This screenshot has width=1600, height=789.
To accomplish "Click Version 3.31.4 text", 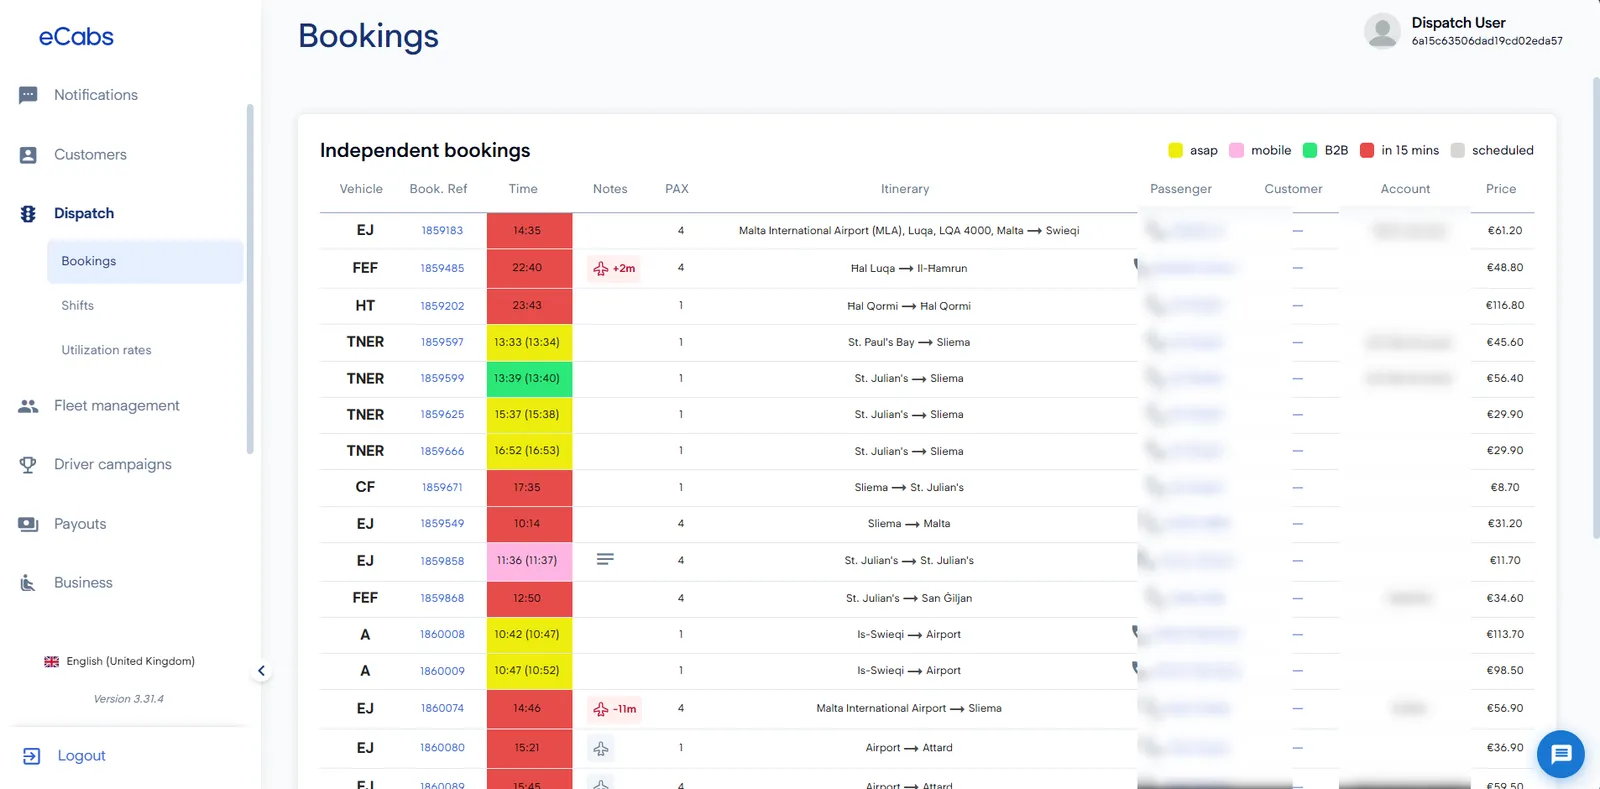I will 129,700.
